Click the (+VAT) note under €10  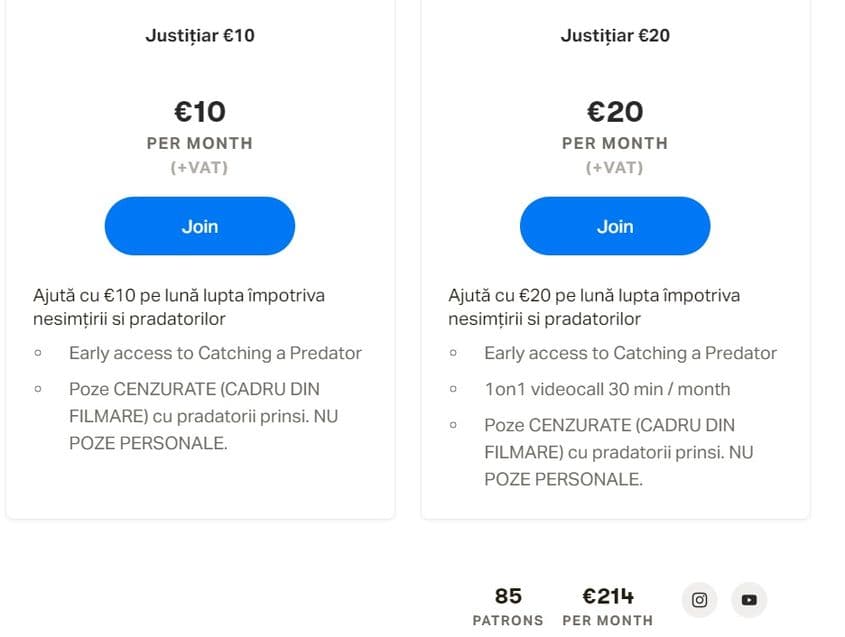[x=200, y=168]
